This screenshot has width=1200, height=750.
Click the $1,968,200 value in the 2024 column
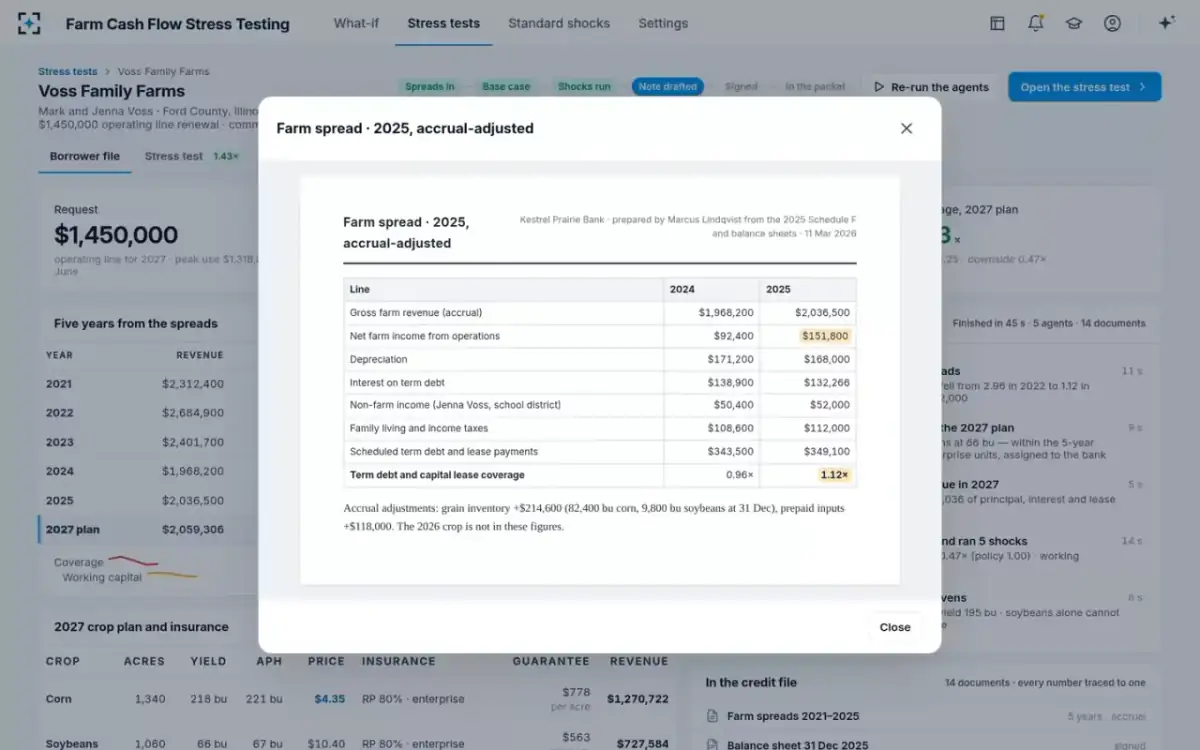point(726,313)
